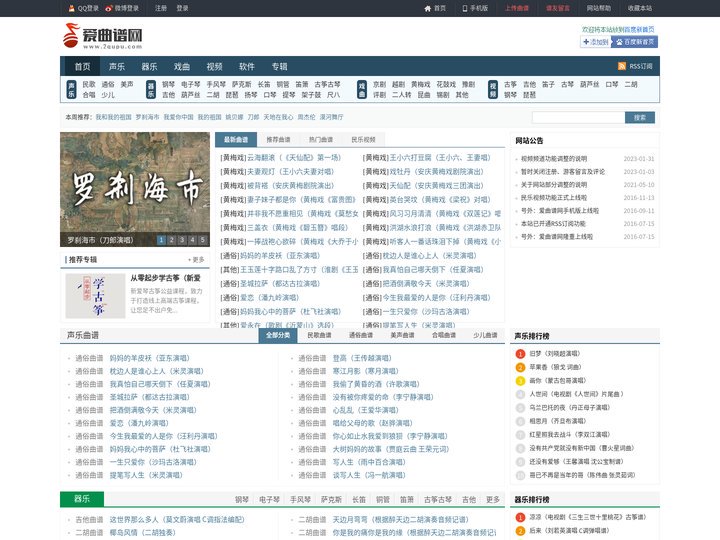Click the 上传曲谱 link in top bar
The image size is (720, 540).
coord(517,8)
